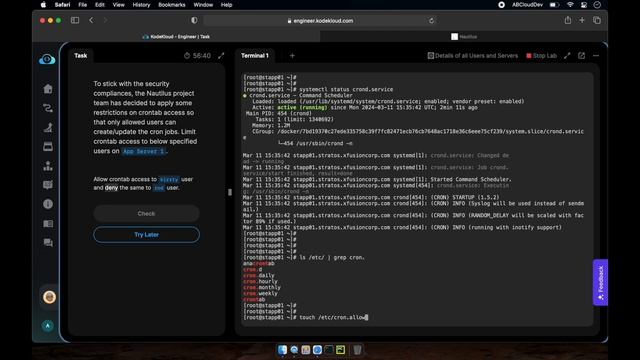Open the hierarchy tree sidebar icon
The image size is (640, 360).
pos(48,166)
